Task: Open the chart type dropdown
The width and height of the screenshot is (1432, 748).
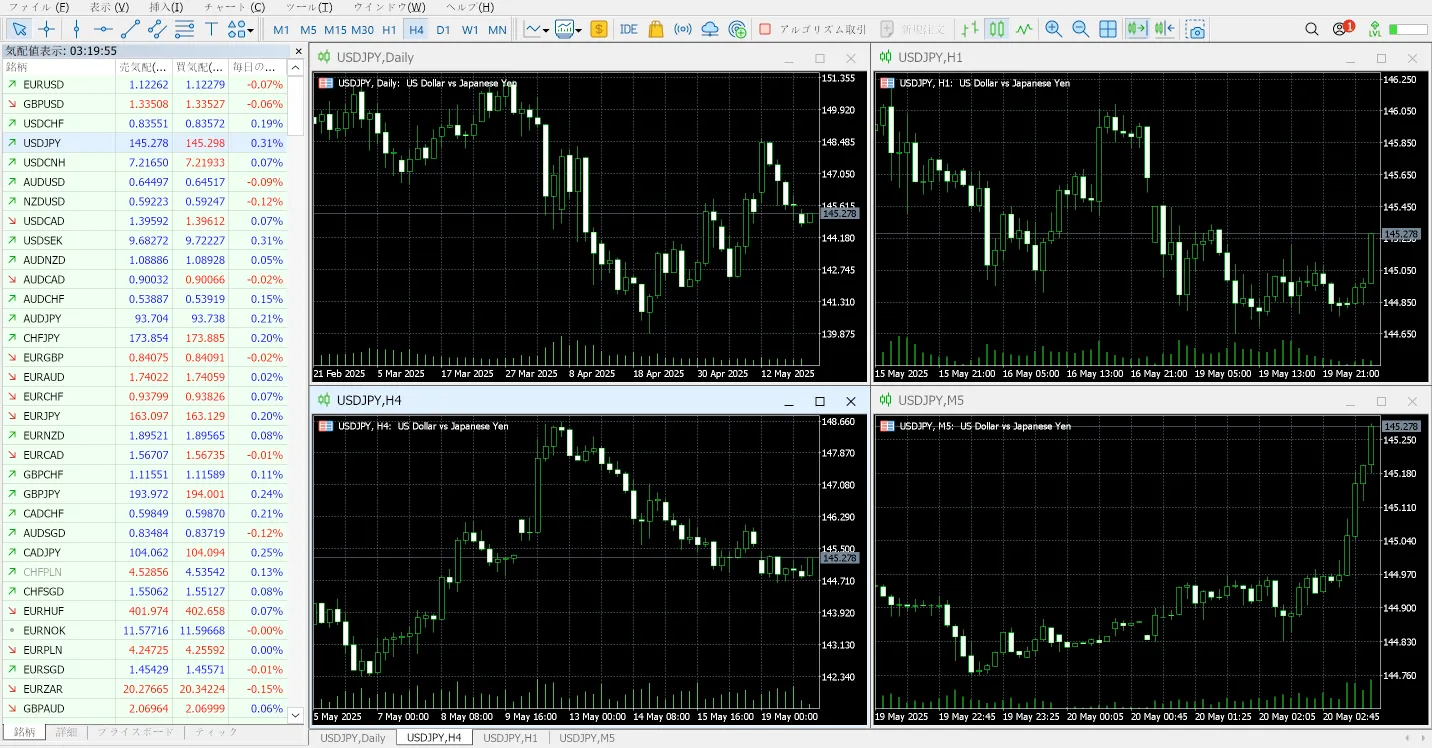Action: (537, 29)
